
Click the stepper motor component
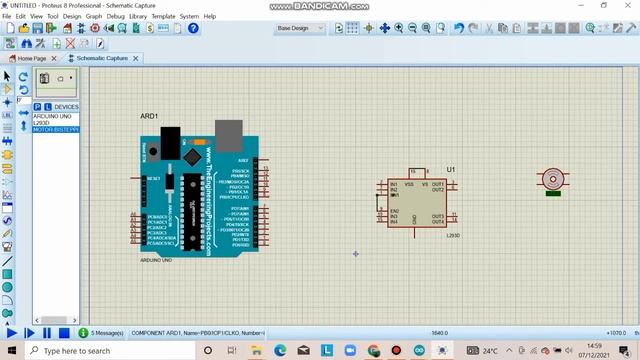click(x=553, y=182)
